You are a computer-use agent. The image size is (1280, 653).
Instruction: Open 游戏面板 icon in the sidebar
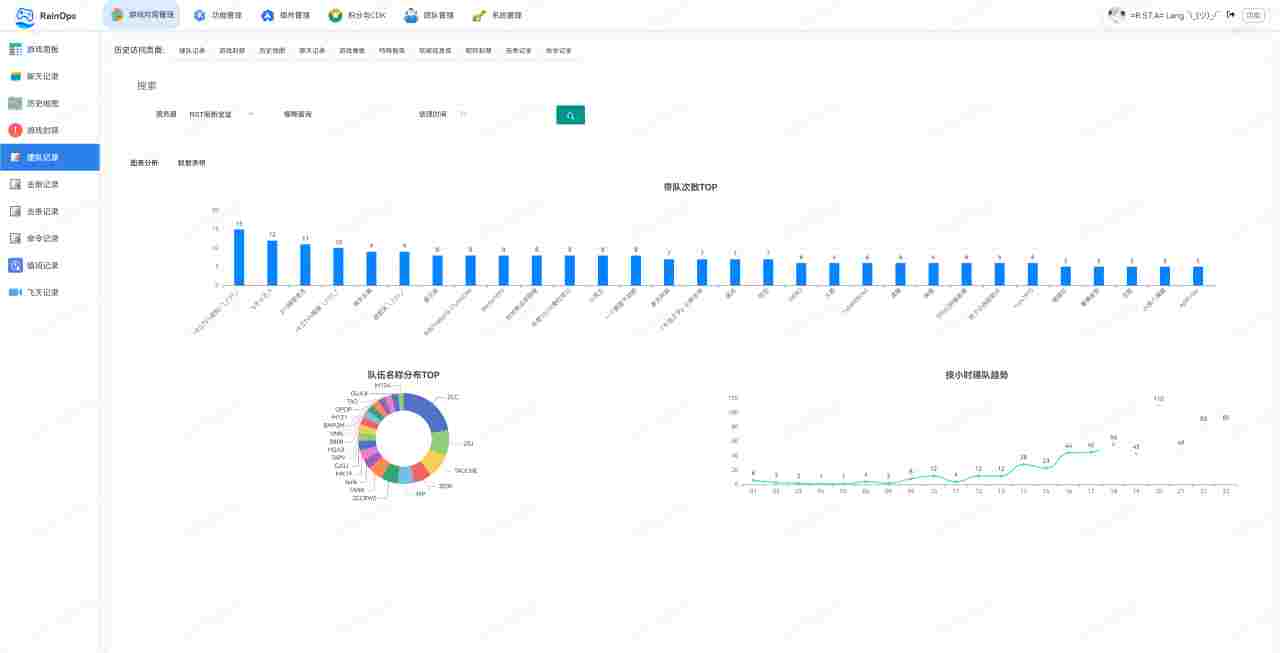[16, 49]
